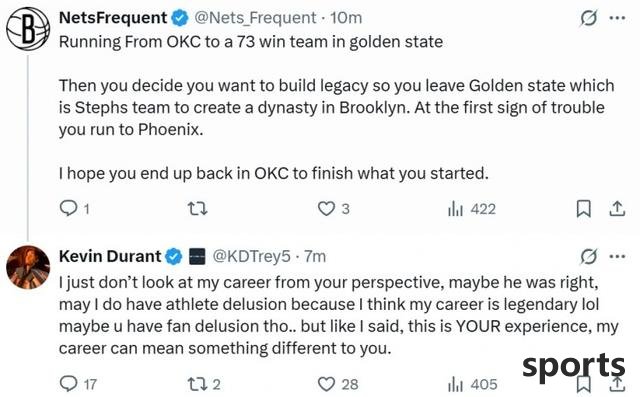View analytics showing 405 views
This screenshot has height=397, width=640.
(x=473, y=384)
